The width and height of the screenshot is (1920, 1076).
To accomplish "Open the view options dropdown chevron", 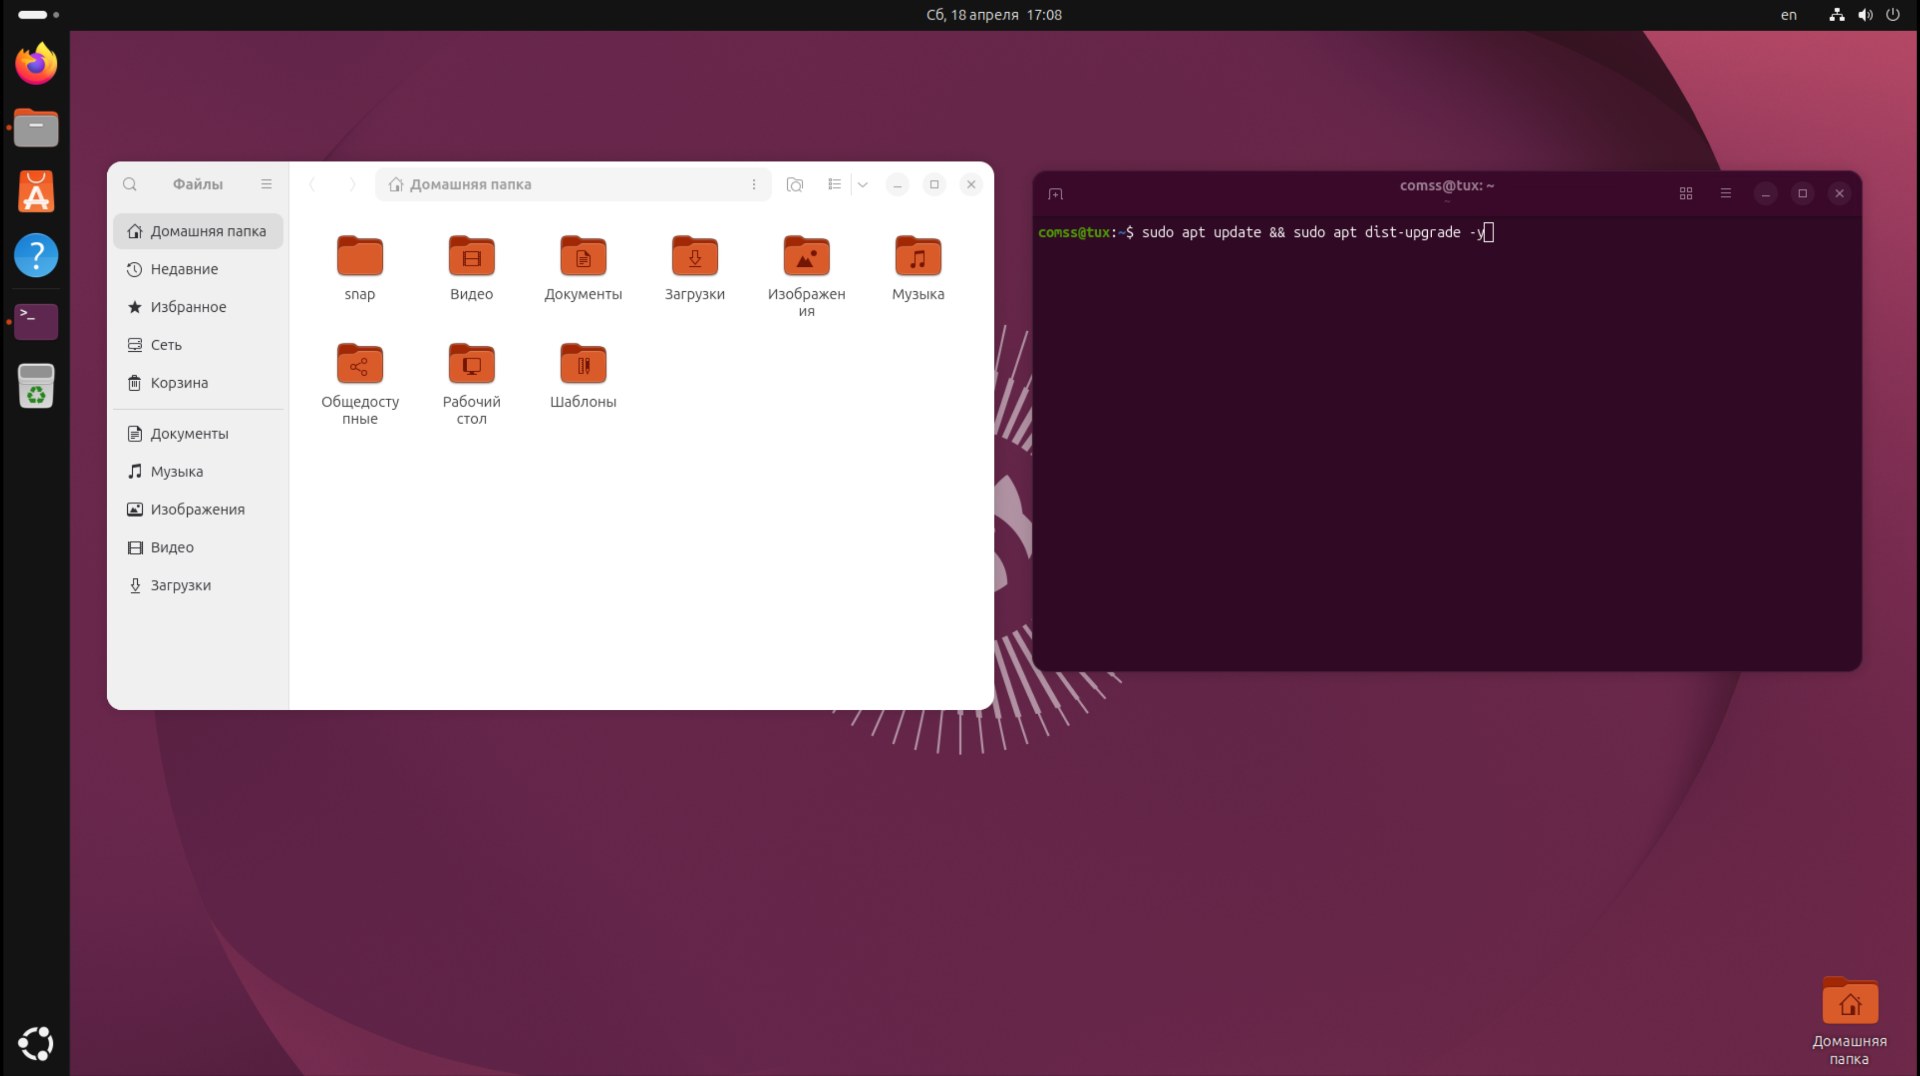I will 862,184.
